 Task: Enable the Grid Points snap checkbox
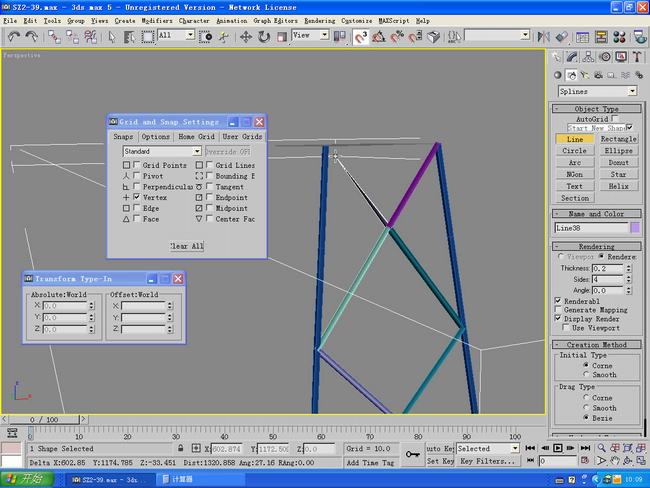(x=136, y=165)
